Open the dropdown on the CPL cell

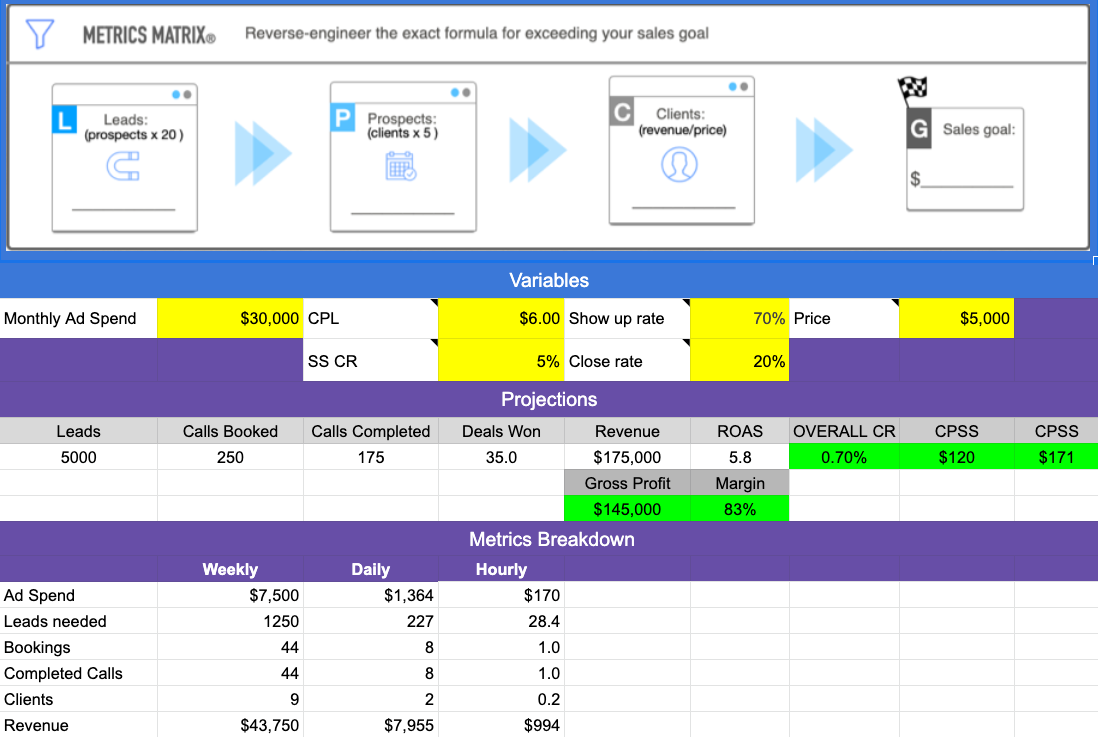[x=434, y=303]
